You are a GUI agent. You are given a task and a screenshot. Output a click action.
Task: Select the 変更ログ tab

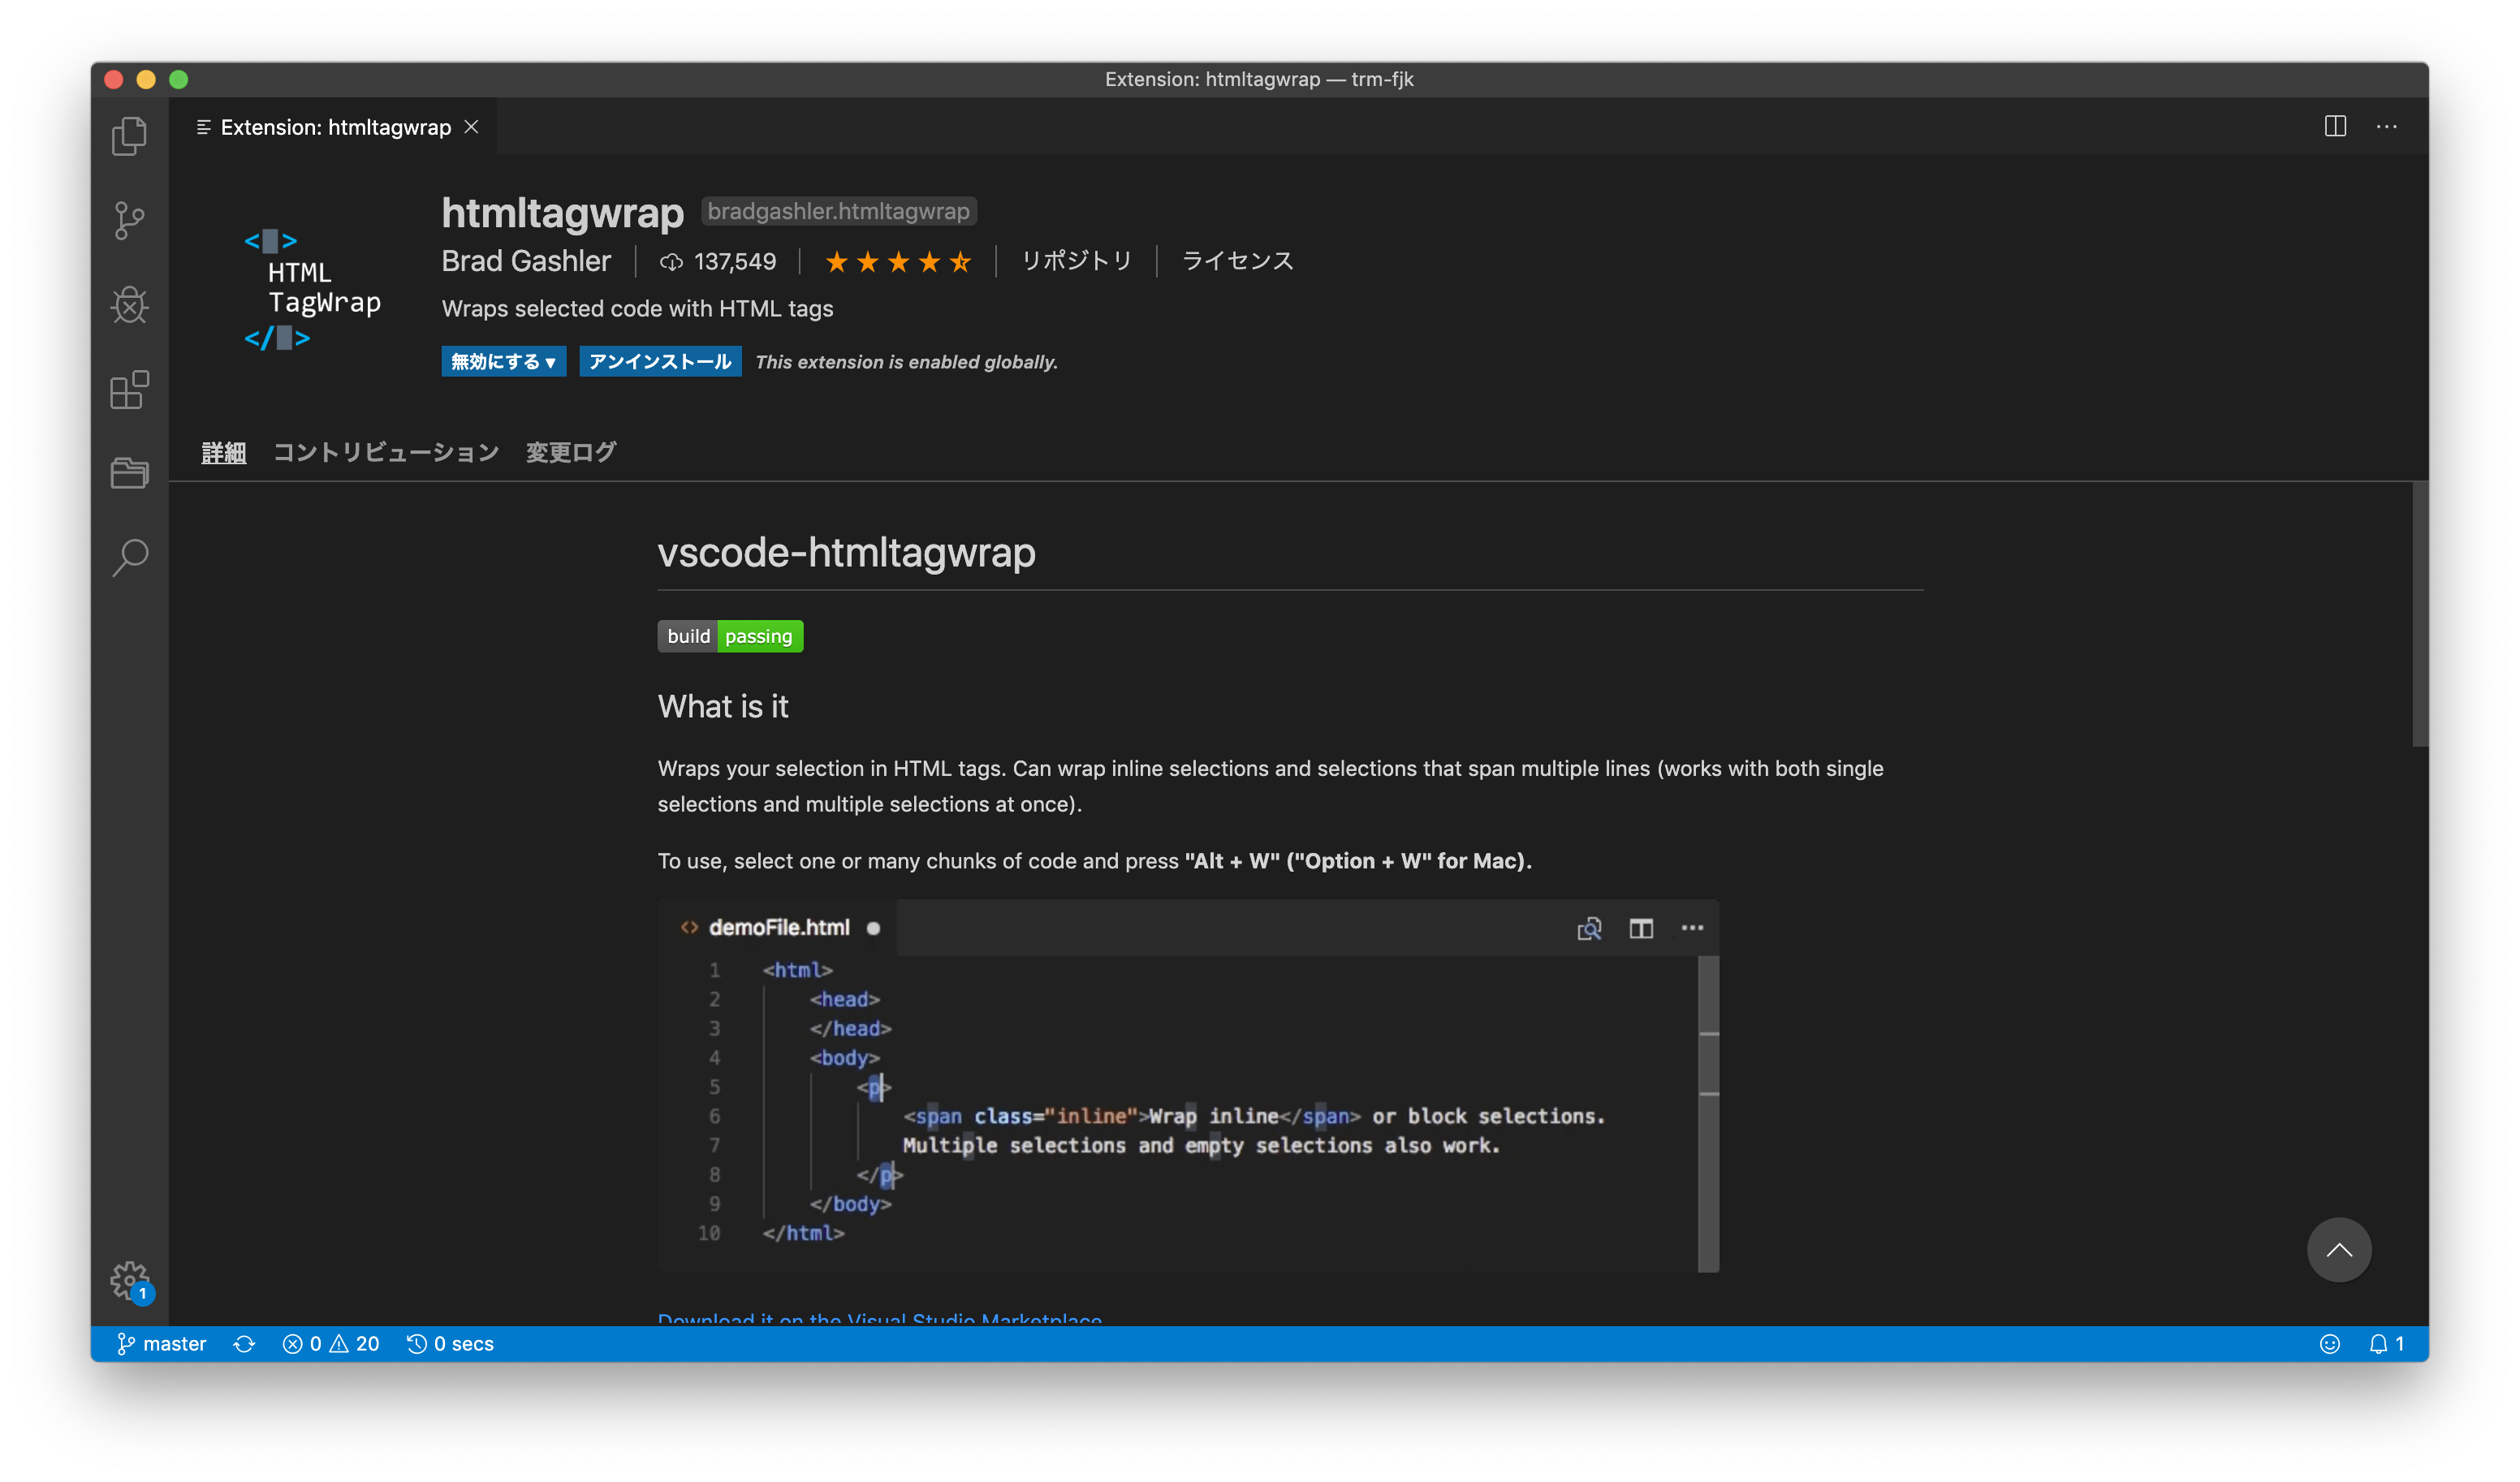coord(571,452)
